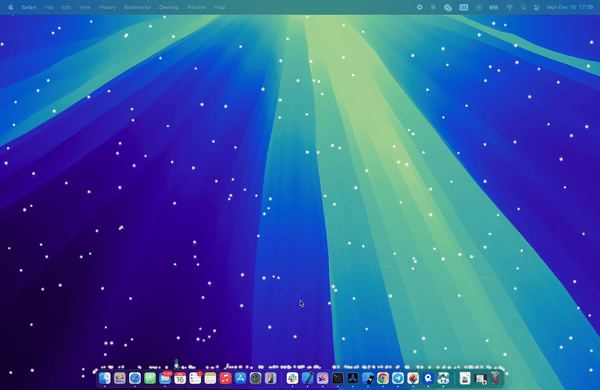Launch Safari from the dock
600x390 pixels.
135,378
